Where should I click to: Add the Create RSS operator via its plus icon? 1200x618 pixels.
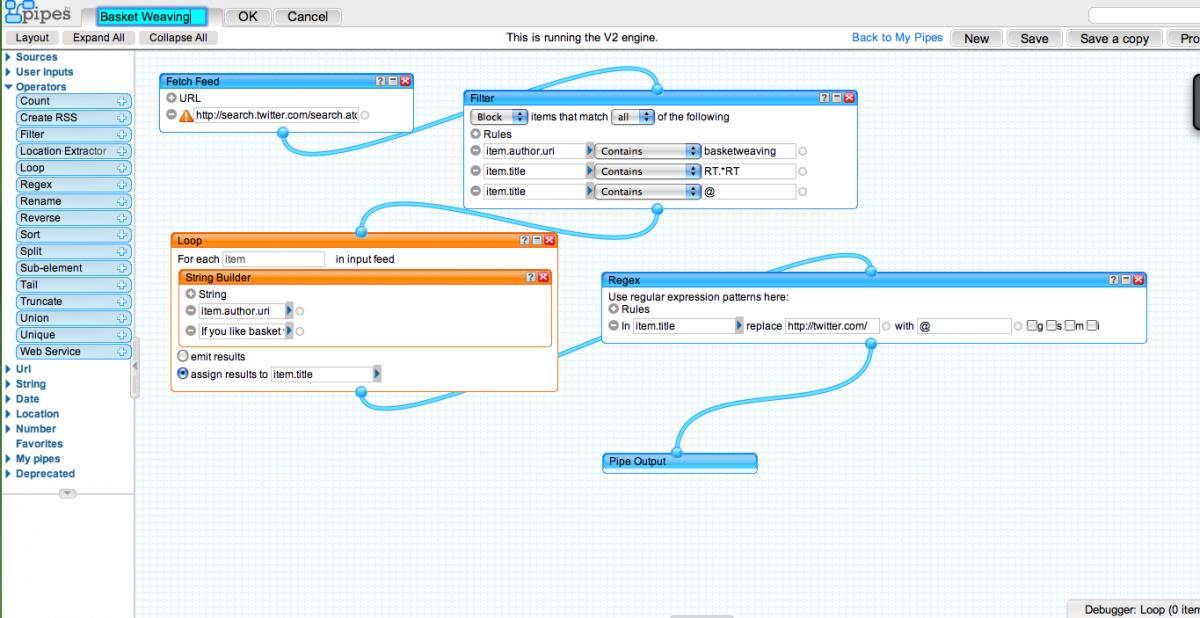tap(122, 118)
